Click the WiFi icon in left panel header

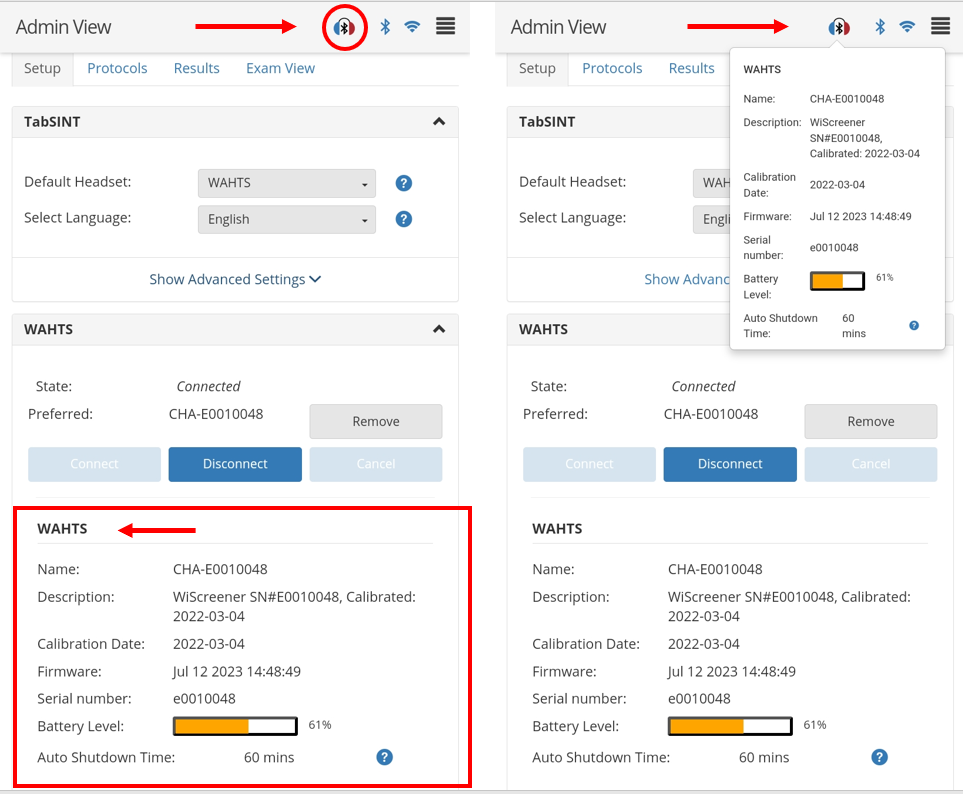coord(412,27)
